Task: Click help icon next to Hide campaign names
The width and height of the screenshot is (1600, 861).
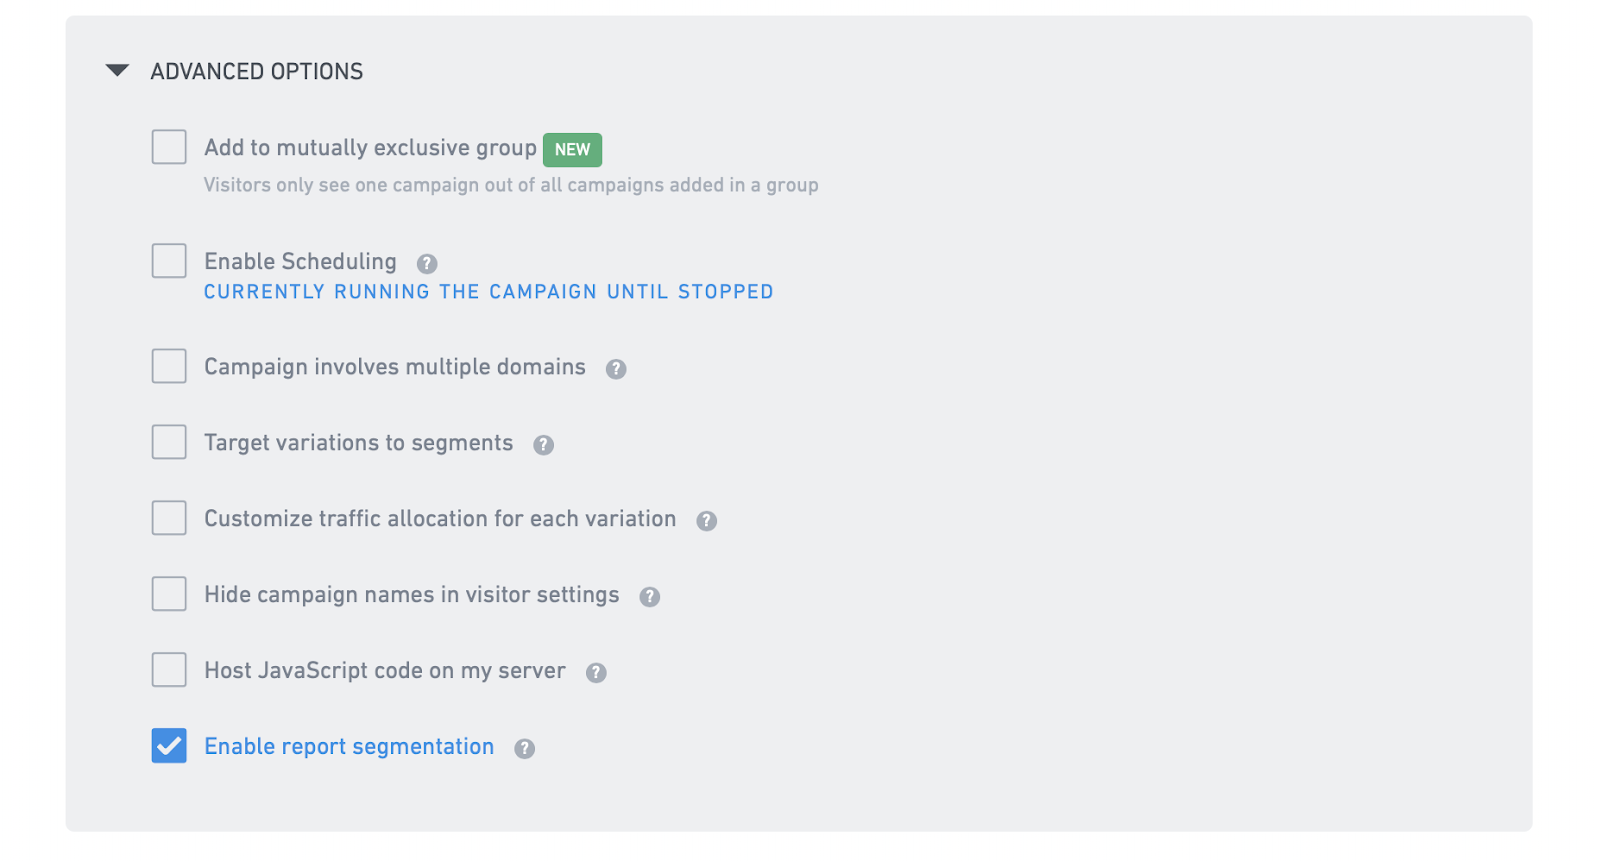Action: coord(650,597)
